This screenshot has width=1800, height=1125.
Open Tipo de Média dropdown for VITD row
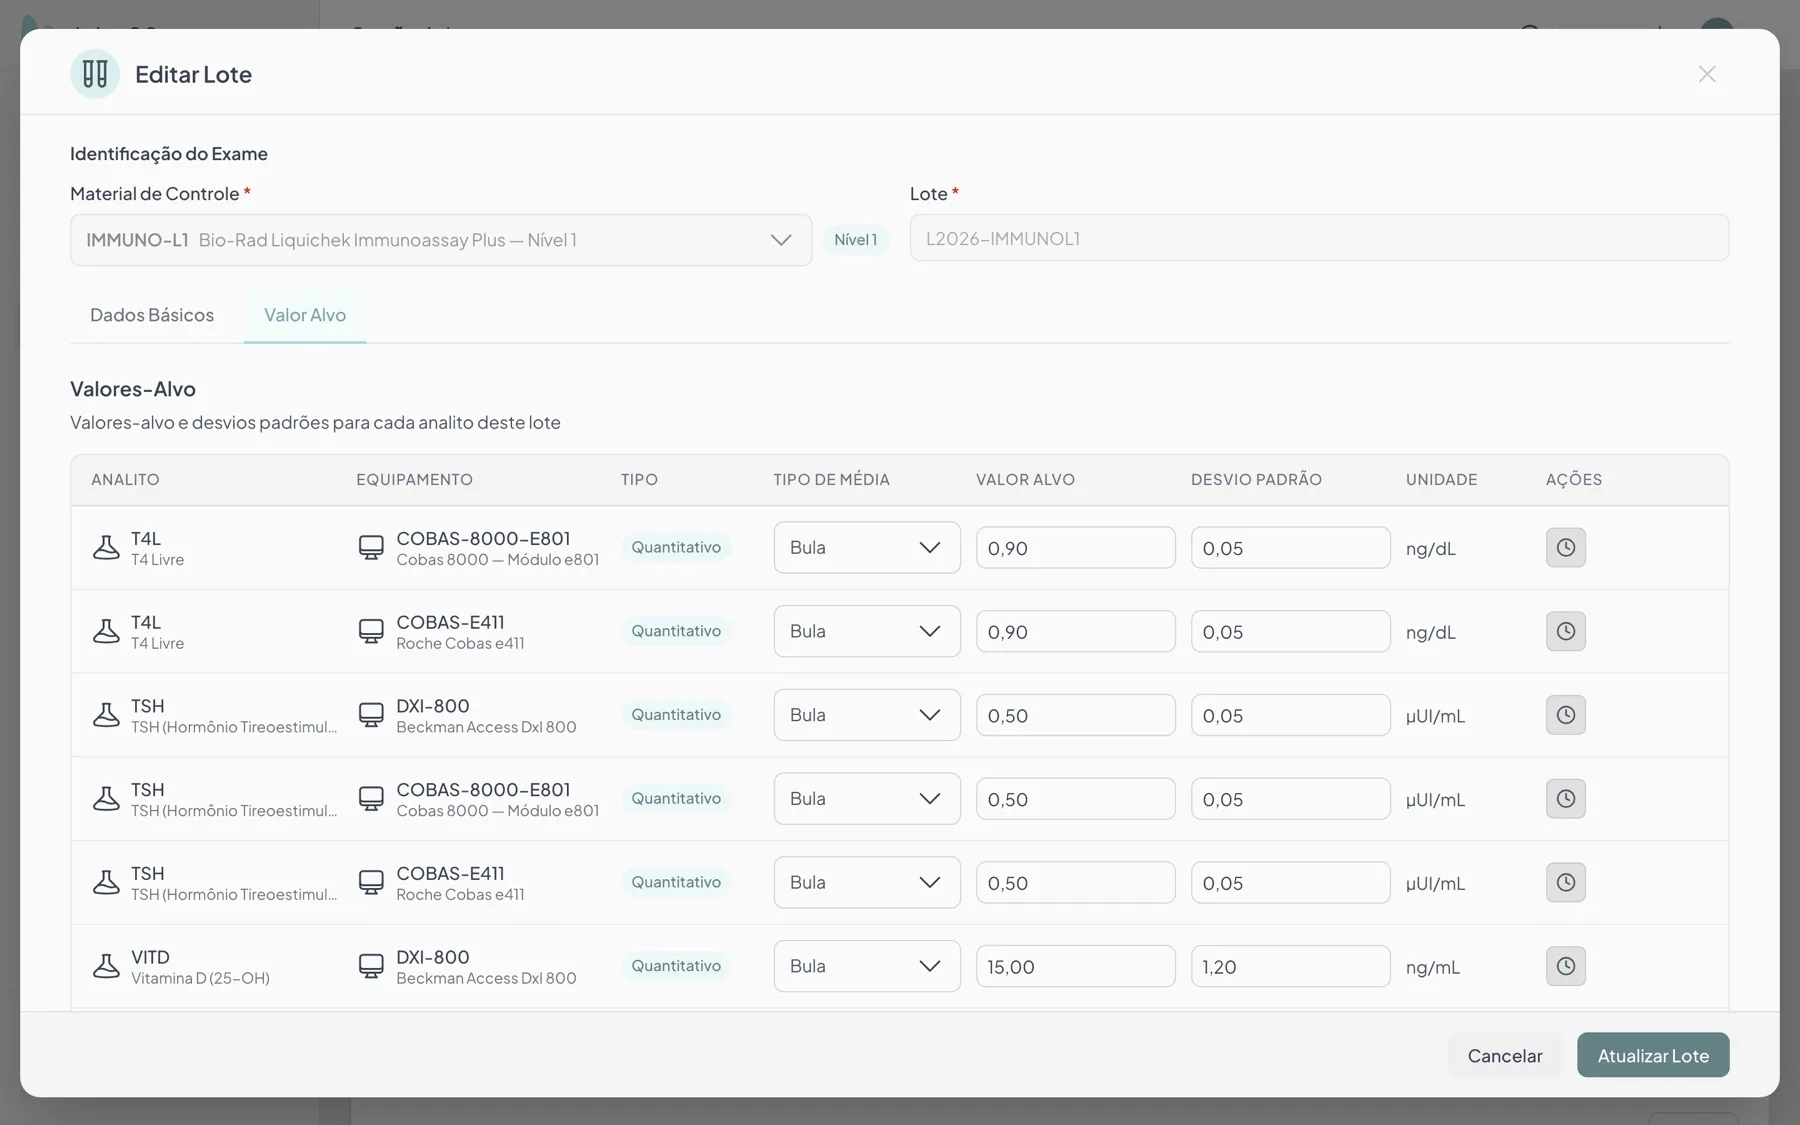[867, 966]
